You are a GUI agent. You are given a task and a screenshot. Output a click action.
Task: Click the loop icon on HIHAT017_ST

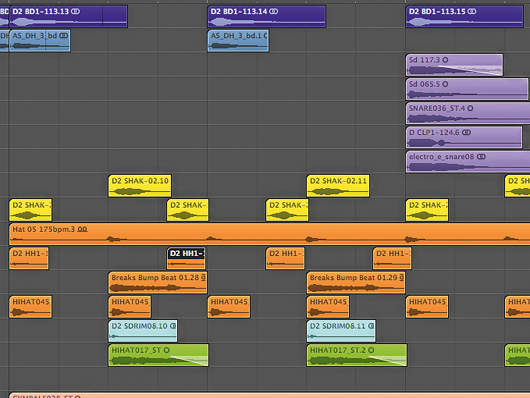pos(166,350)
